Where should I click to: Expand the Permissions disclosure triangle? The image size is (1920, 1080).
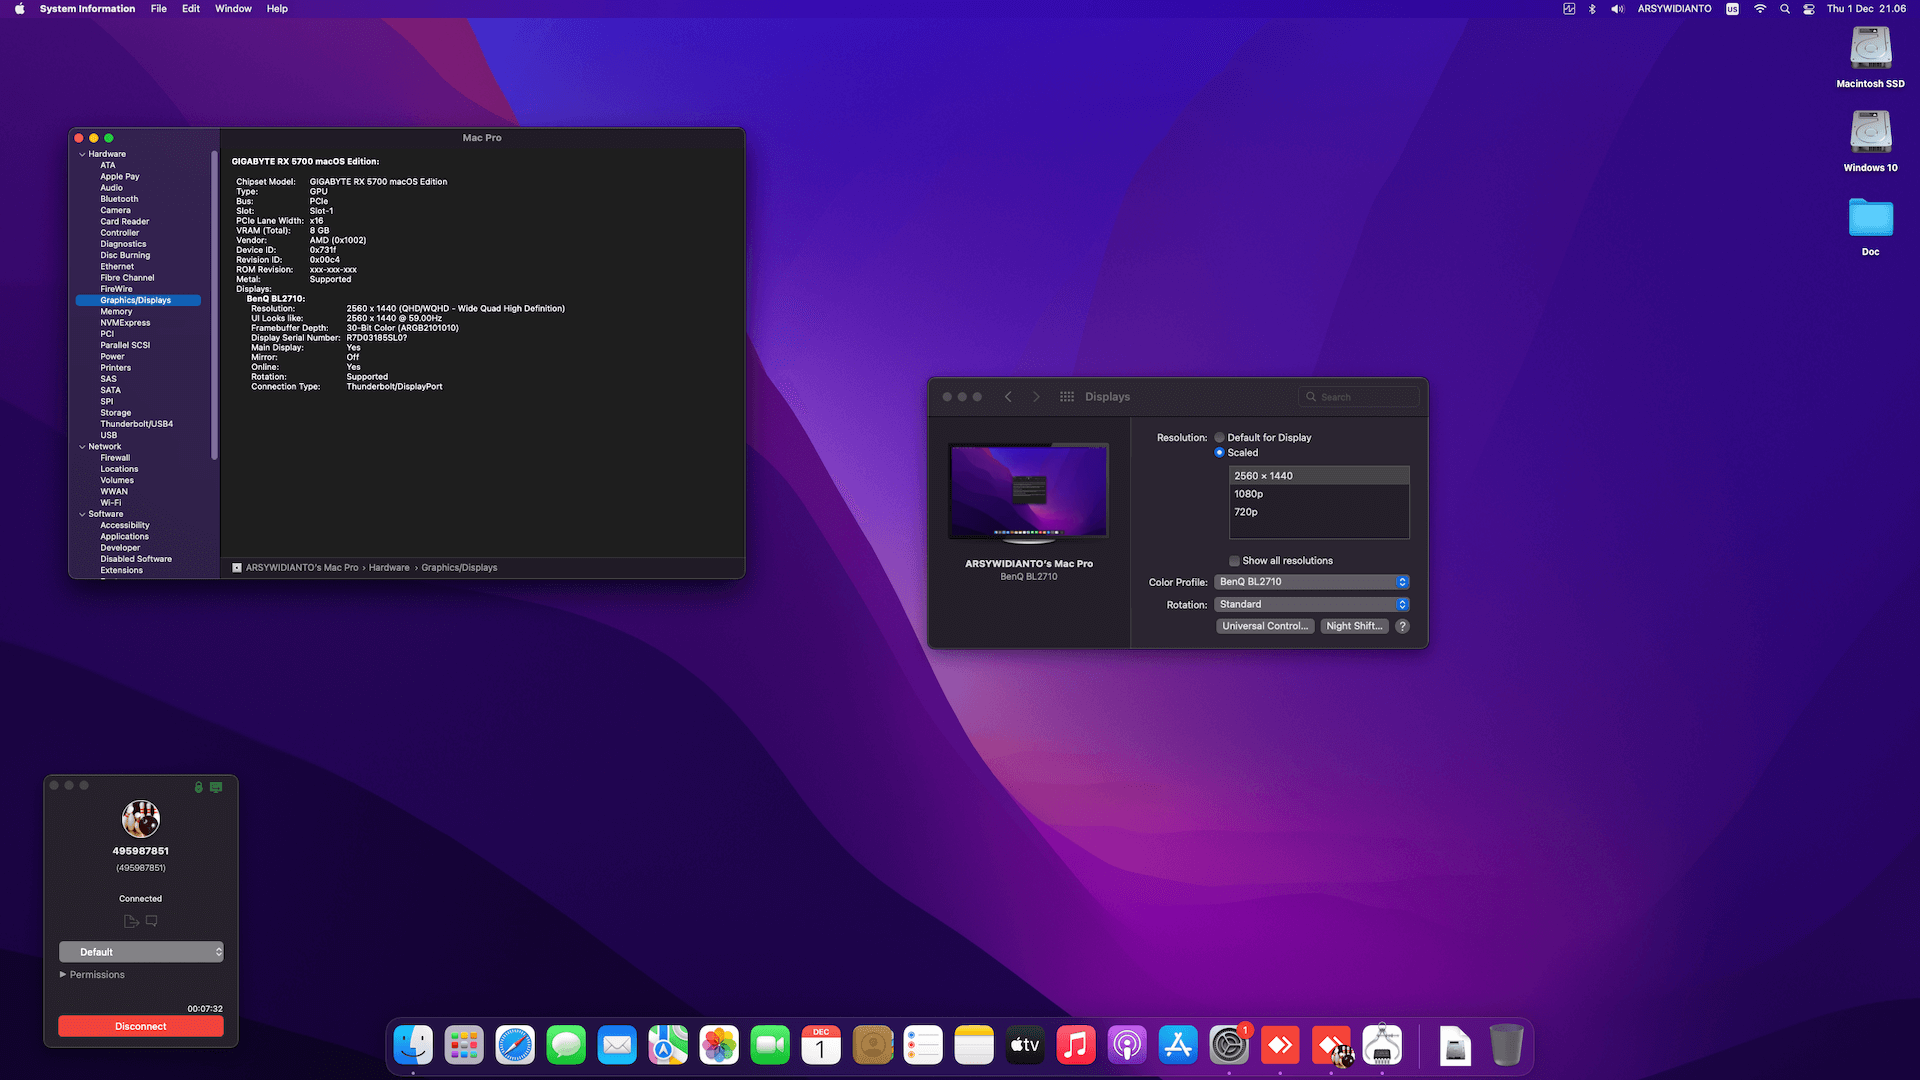(x=63, y=975)
